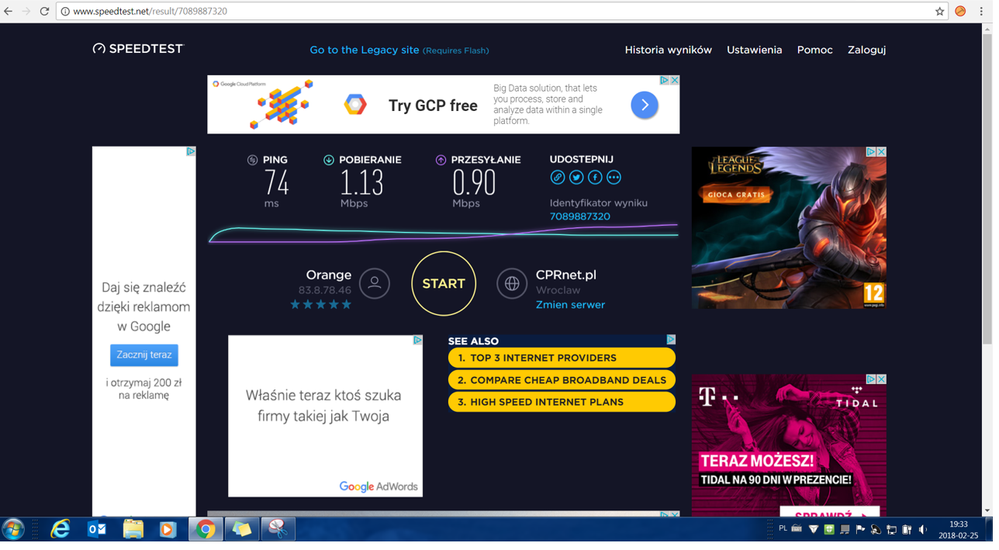The image size is (999, 550).
Task: Click Zmien serwer link
Action: tap(570, 305)
